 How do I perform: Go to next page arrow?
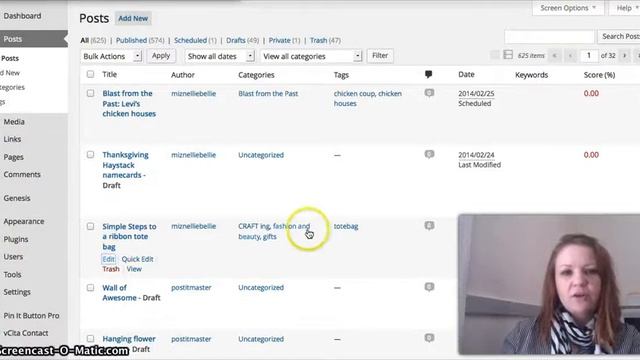(x=624, y=56)
